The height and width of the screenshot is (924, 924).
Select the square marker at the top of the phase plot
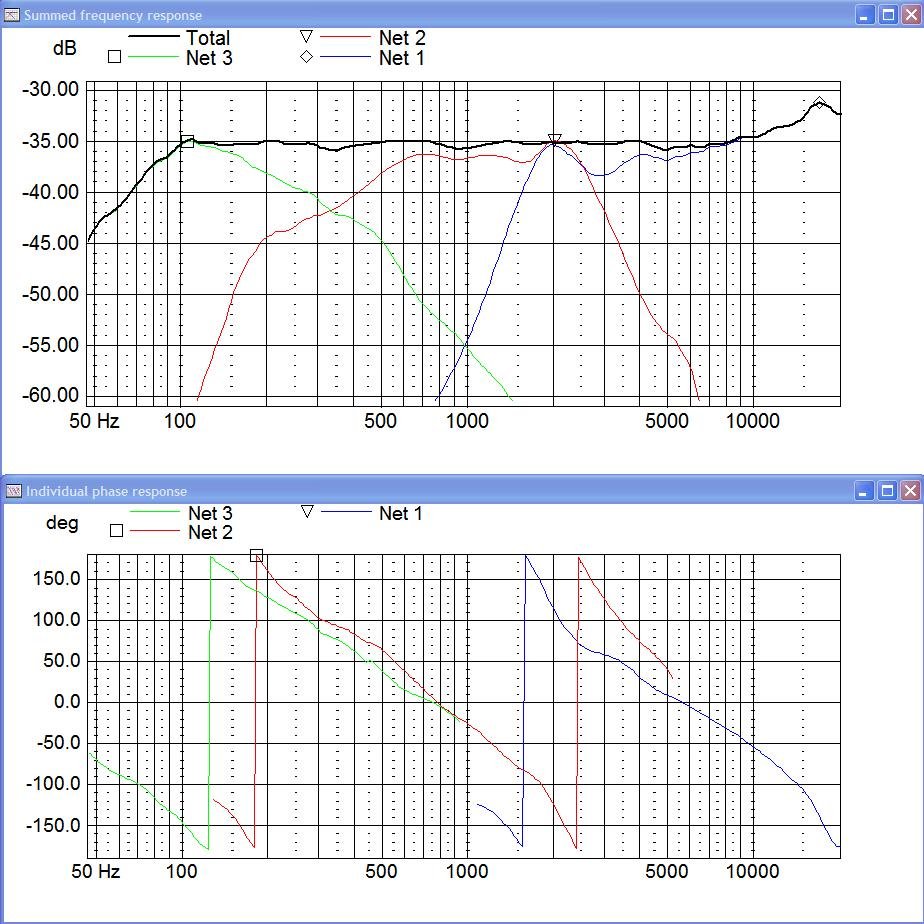[257, 556]
